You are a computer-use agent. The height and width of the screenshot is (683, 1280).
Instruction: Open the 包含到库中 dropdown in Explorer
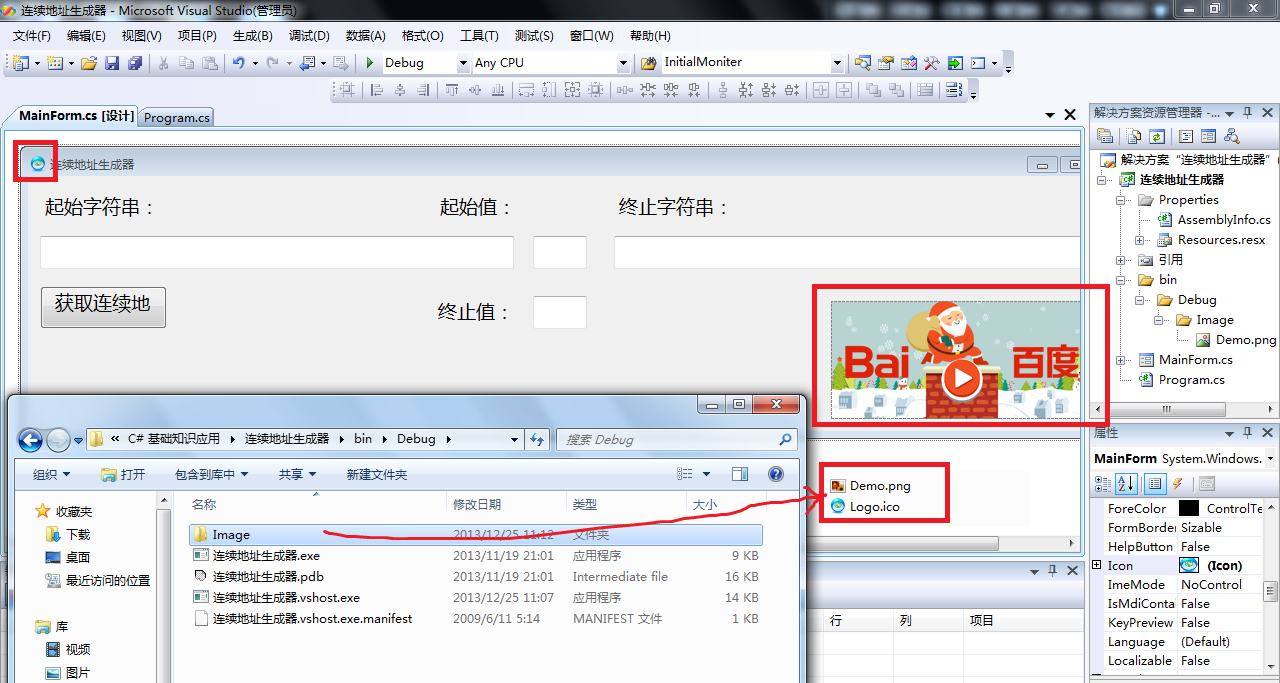tap(211, 475)
